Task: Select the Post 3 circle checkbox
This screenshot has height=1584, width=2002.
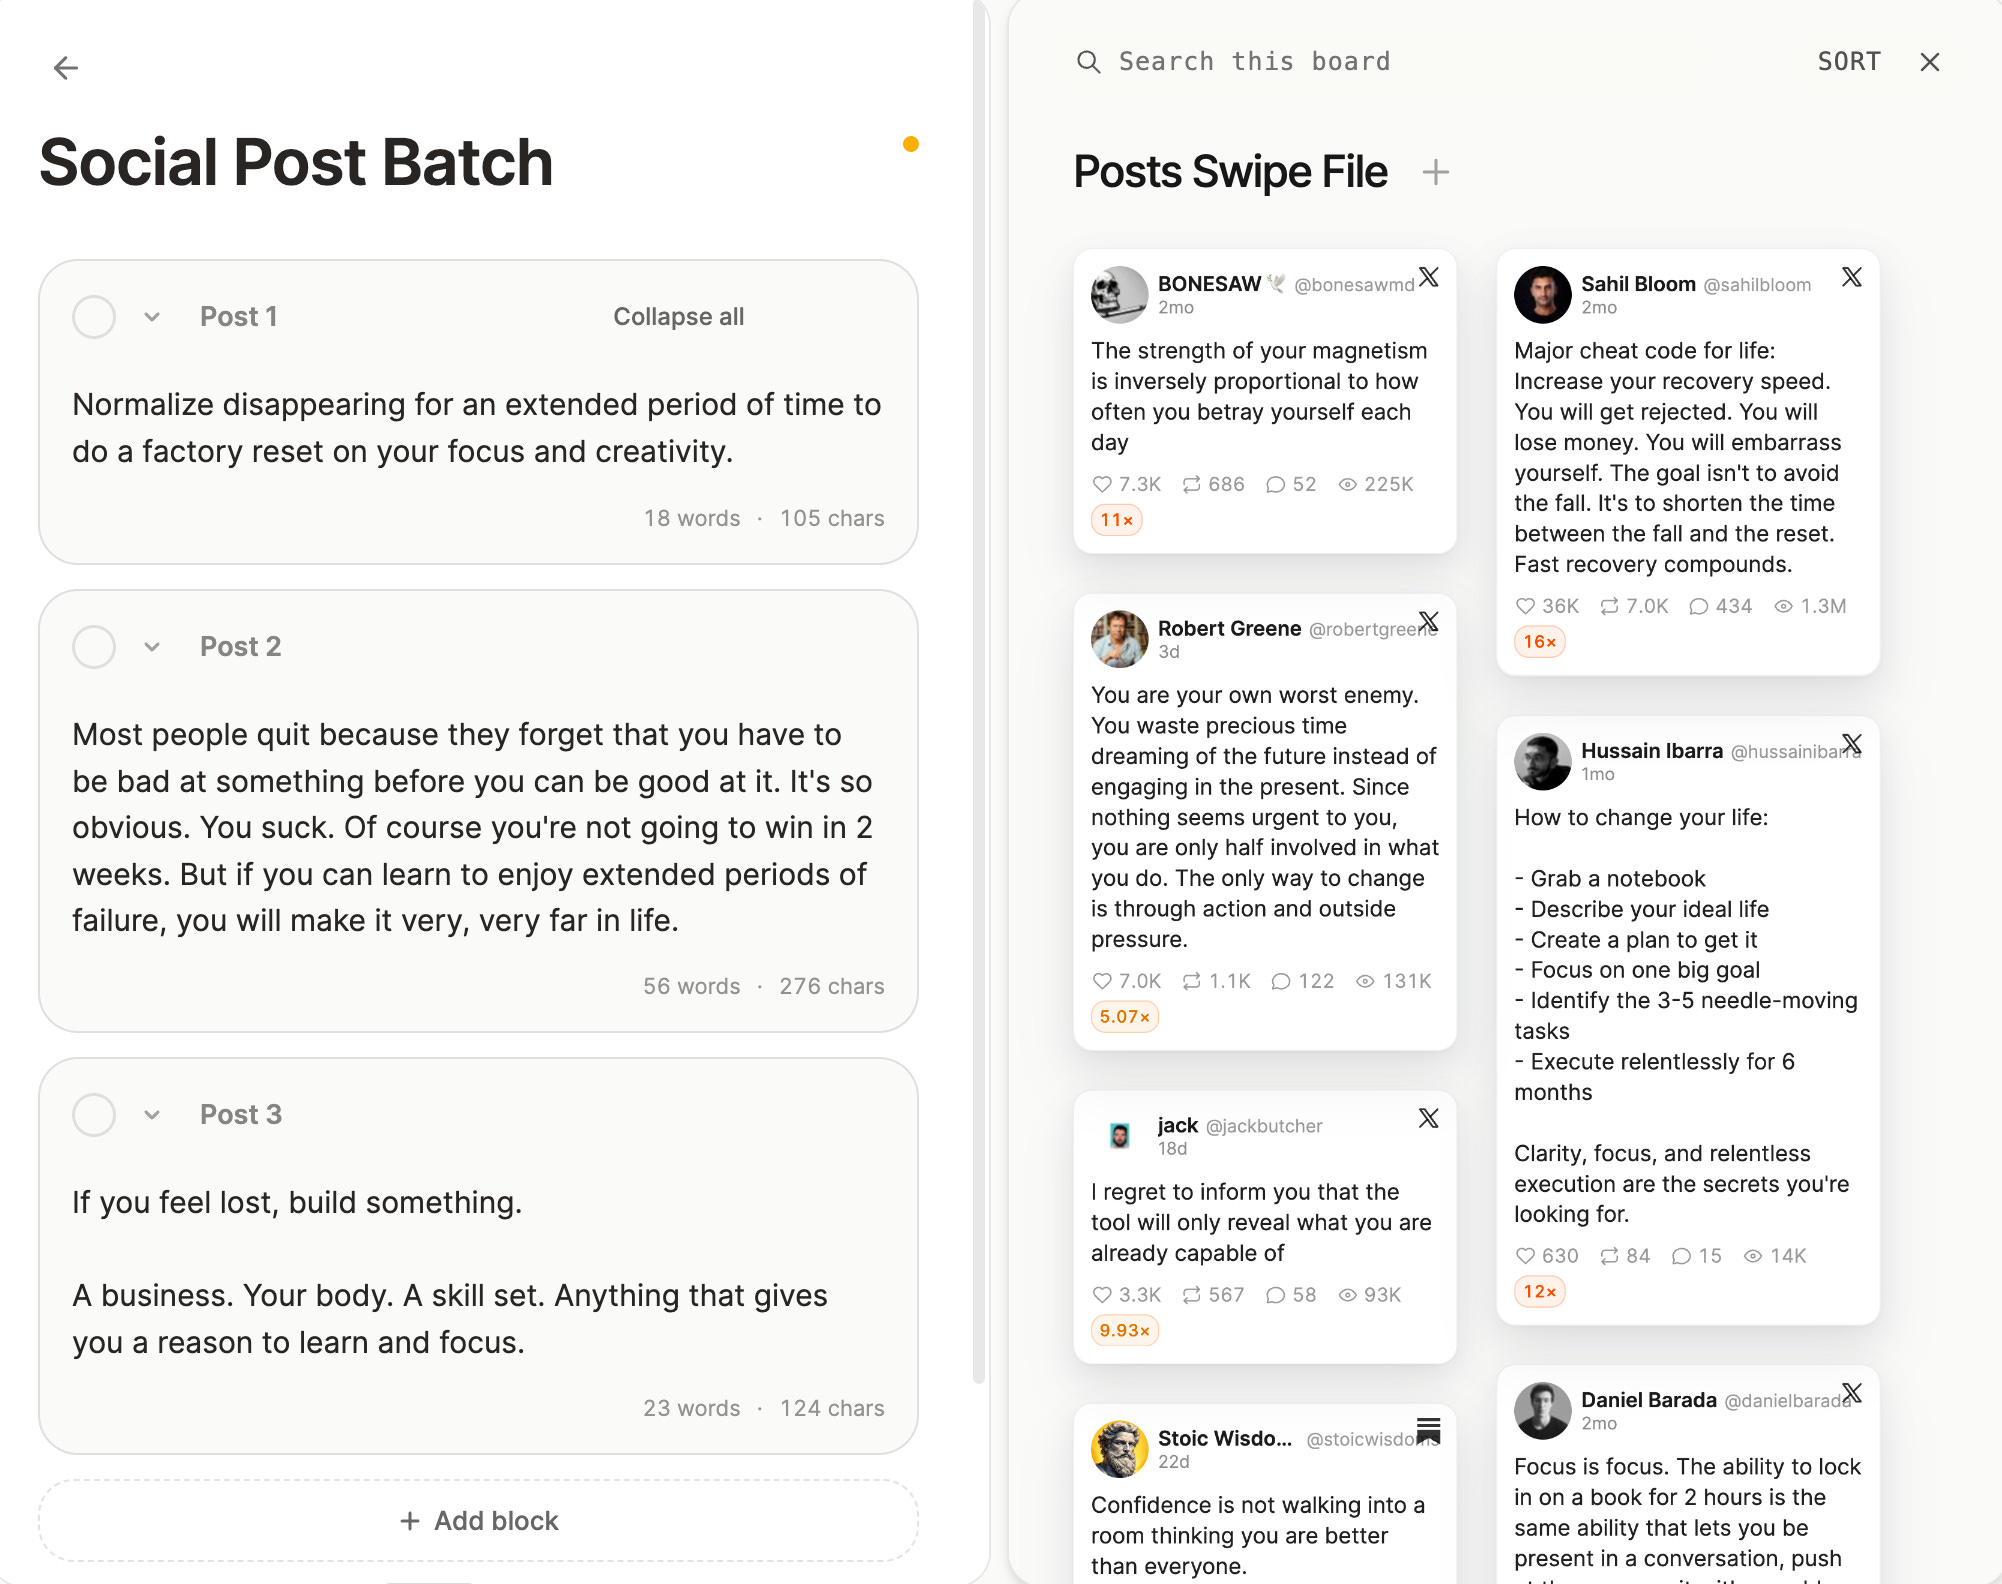Action: 94,1115
